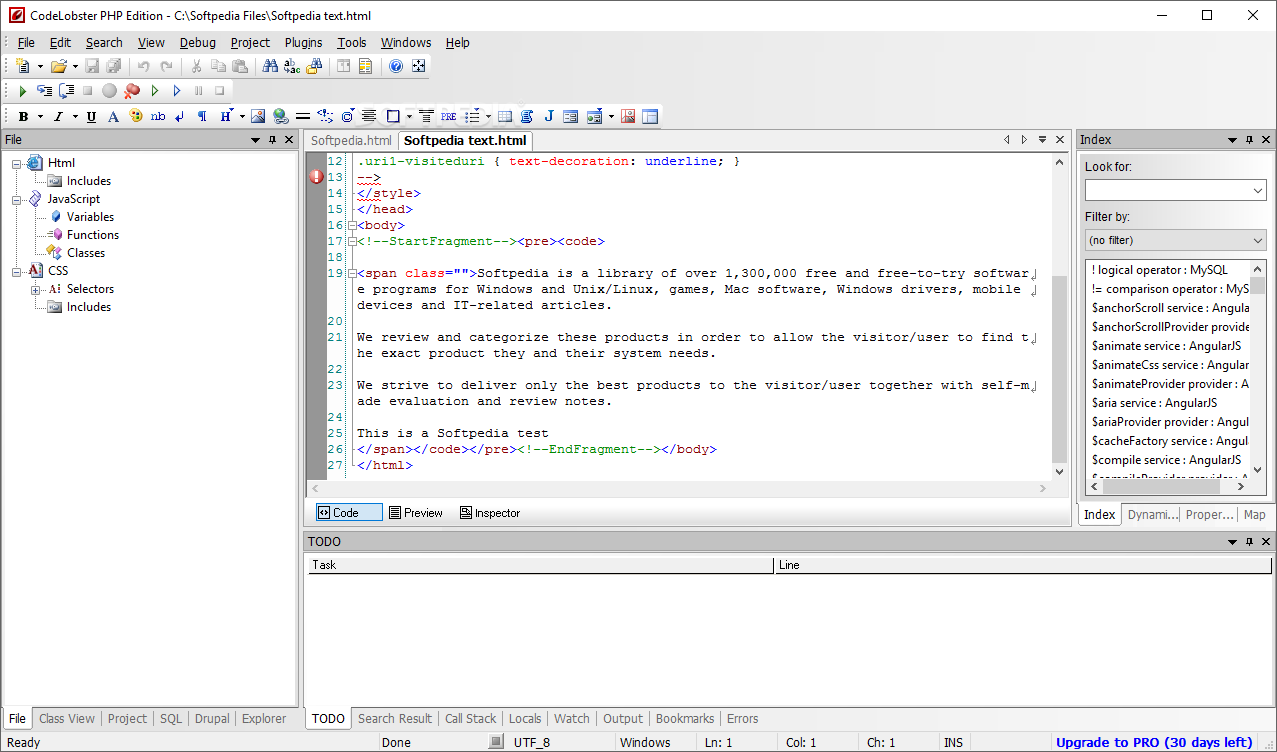The width and height of the screenshot is (1277, 752).
Task: Sort by the Line column header
Action: pos(1025,565)
